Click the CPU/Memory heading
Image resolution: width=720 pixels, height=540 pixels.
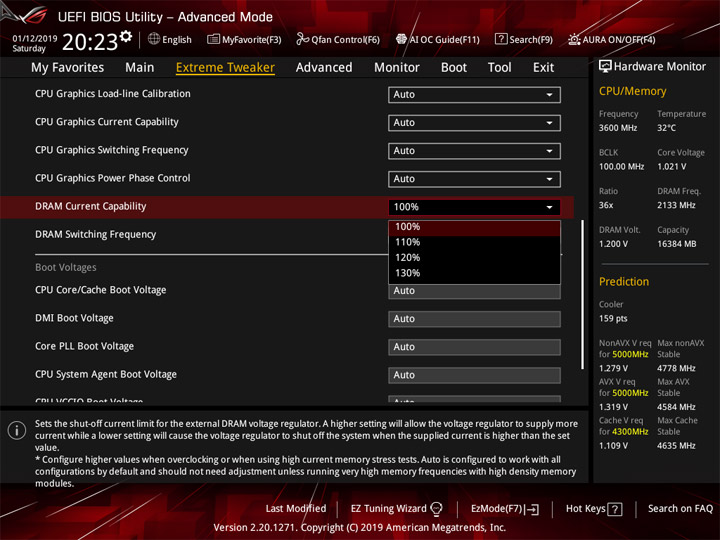(632, 91)
